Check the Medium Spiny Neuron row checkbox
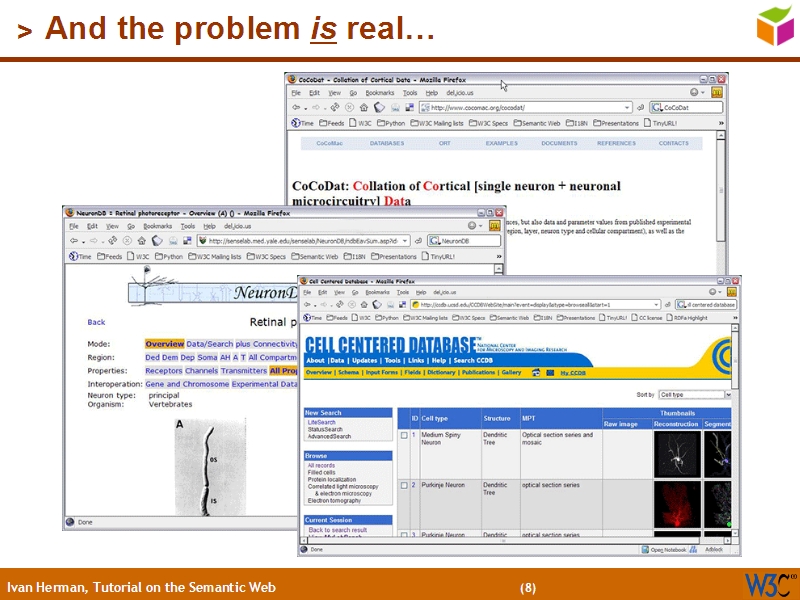 coord(403,435)
